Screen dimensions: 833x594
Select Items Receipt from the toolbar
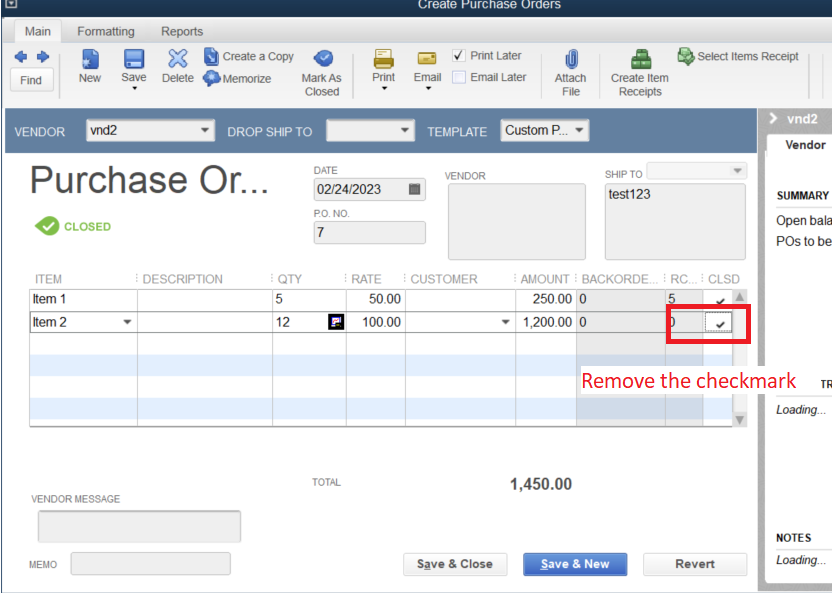click(x=737, y=56)
